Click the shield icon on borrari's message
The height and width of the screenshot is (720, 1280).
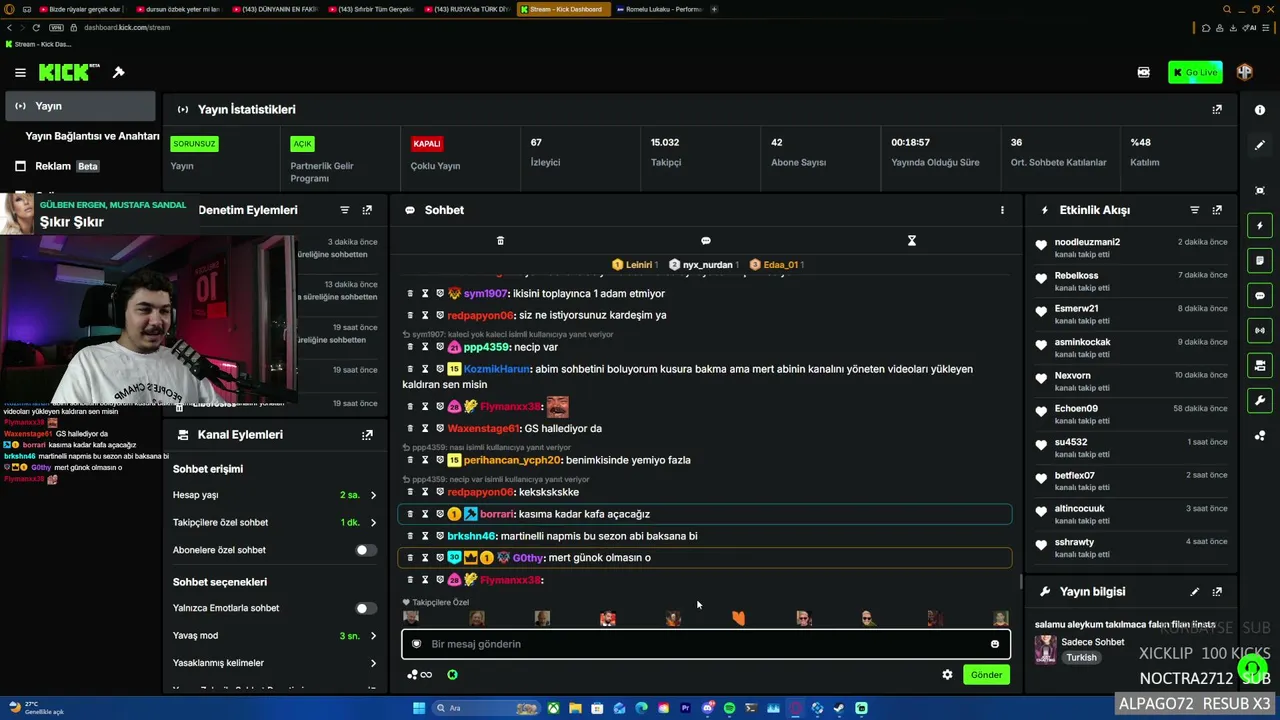point(440,514)
